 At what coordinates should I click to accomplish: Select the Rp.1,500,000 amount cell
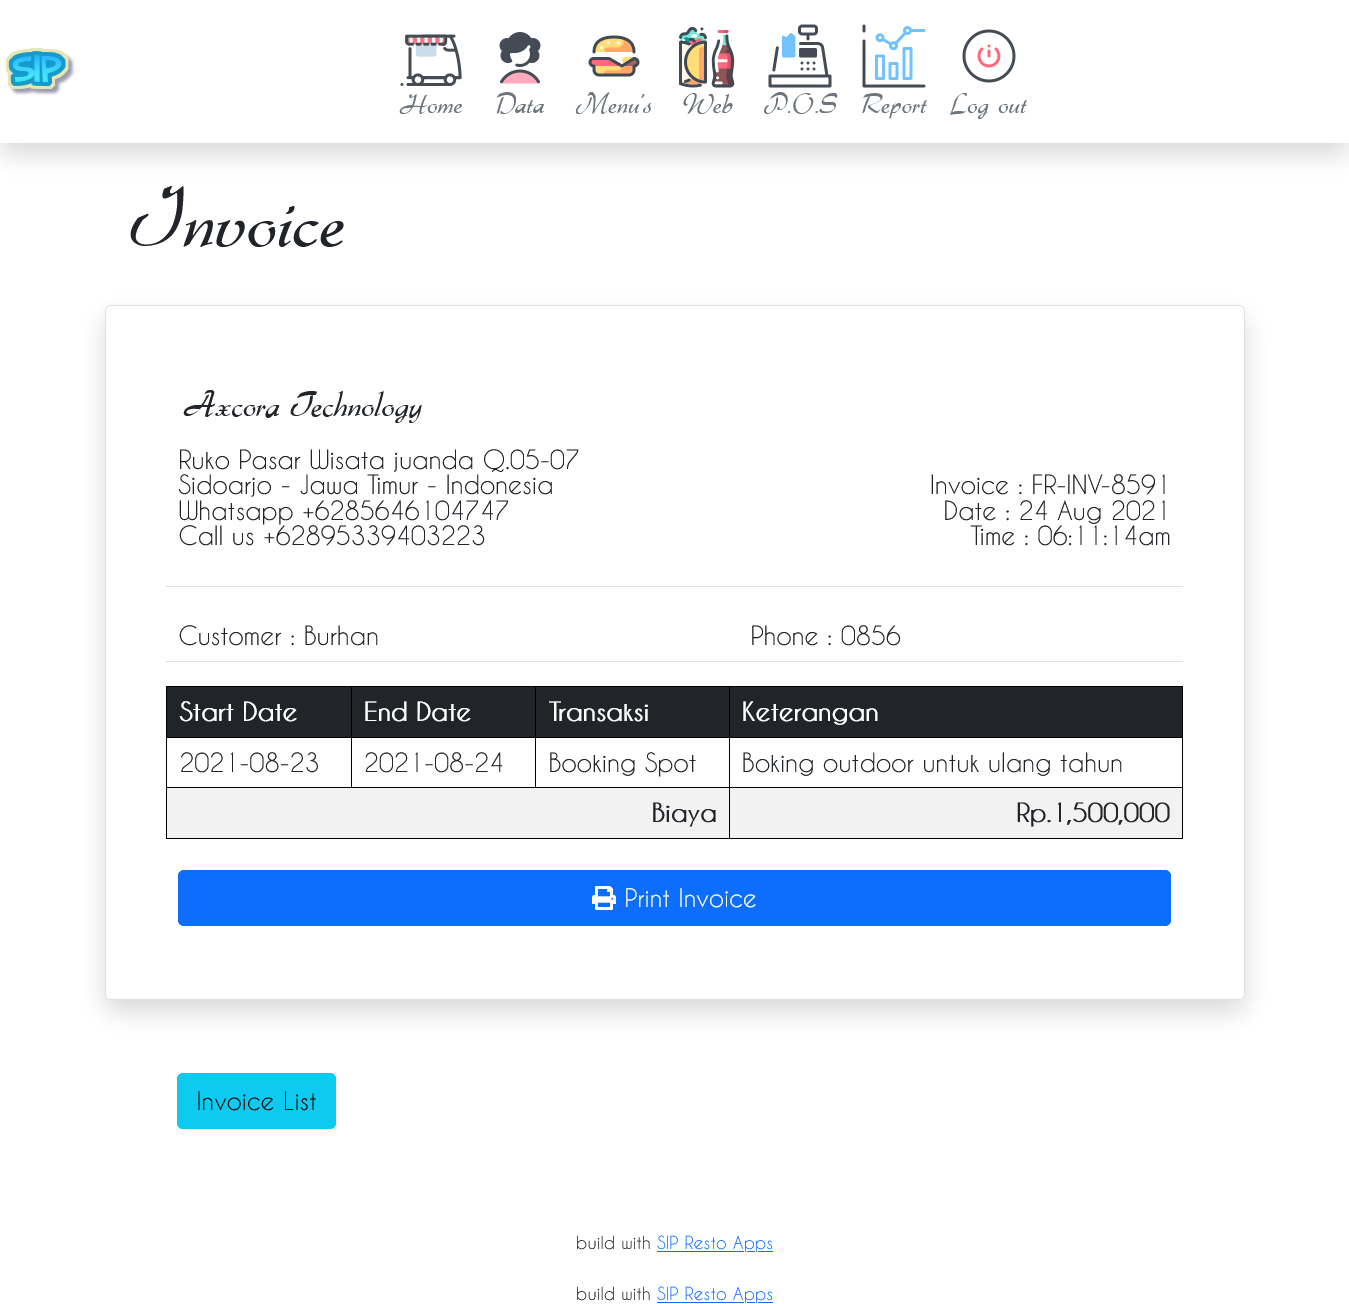(x=956, y=813)
